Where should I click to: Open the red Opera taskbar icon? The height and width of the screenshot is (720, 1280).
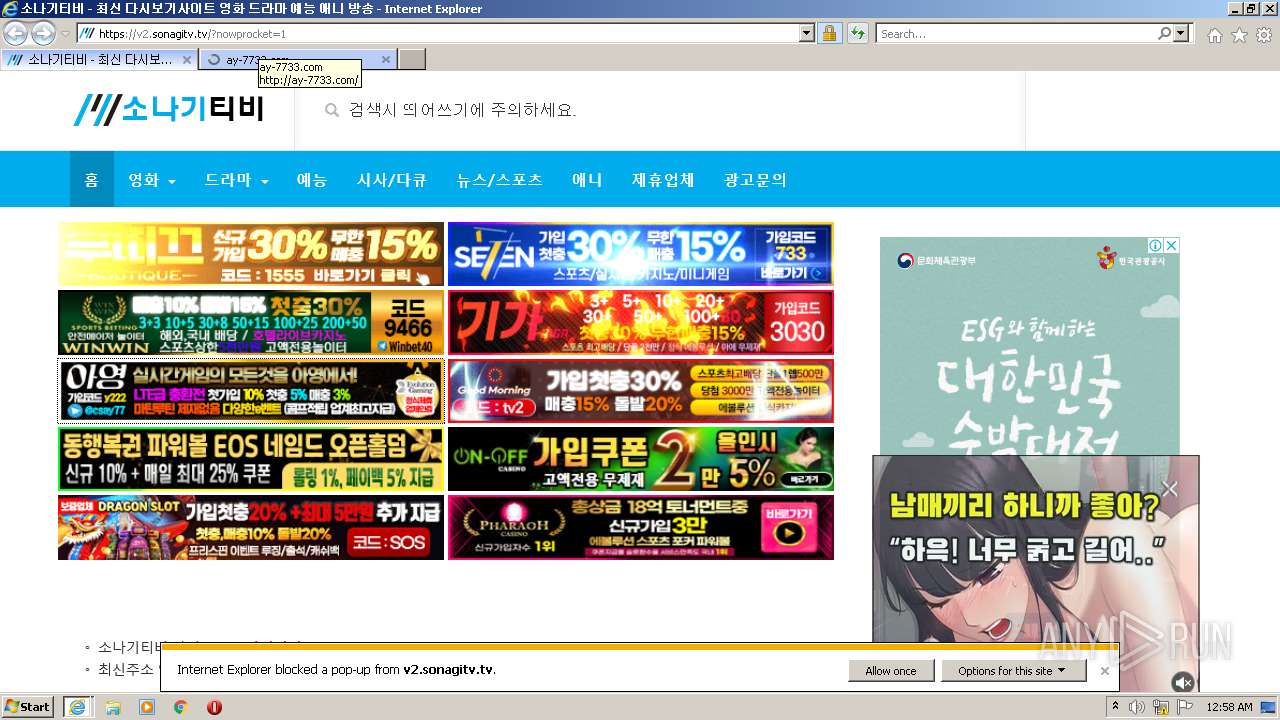coord(214,707)
